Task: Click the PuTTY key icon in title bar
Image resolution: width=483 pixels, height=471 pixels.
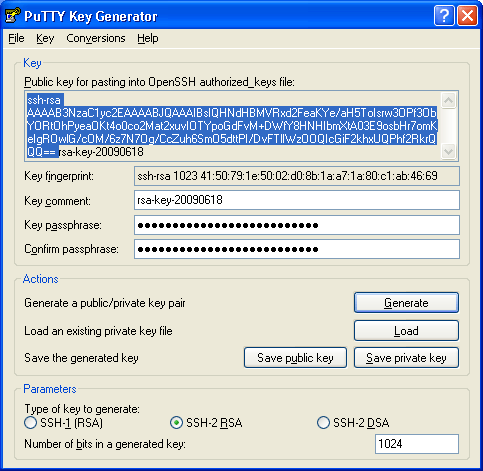Action: (x=12, y=16)
